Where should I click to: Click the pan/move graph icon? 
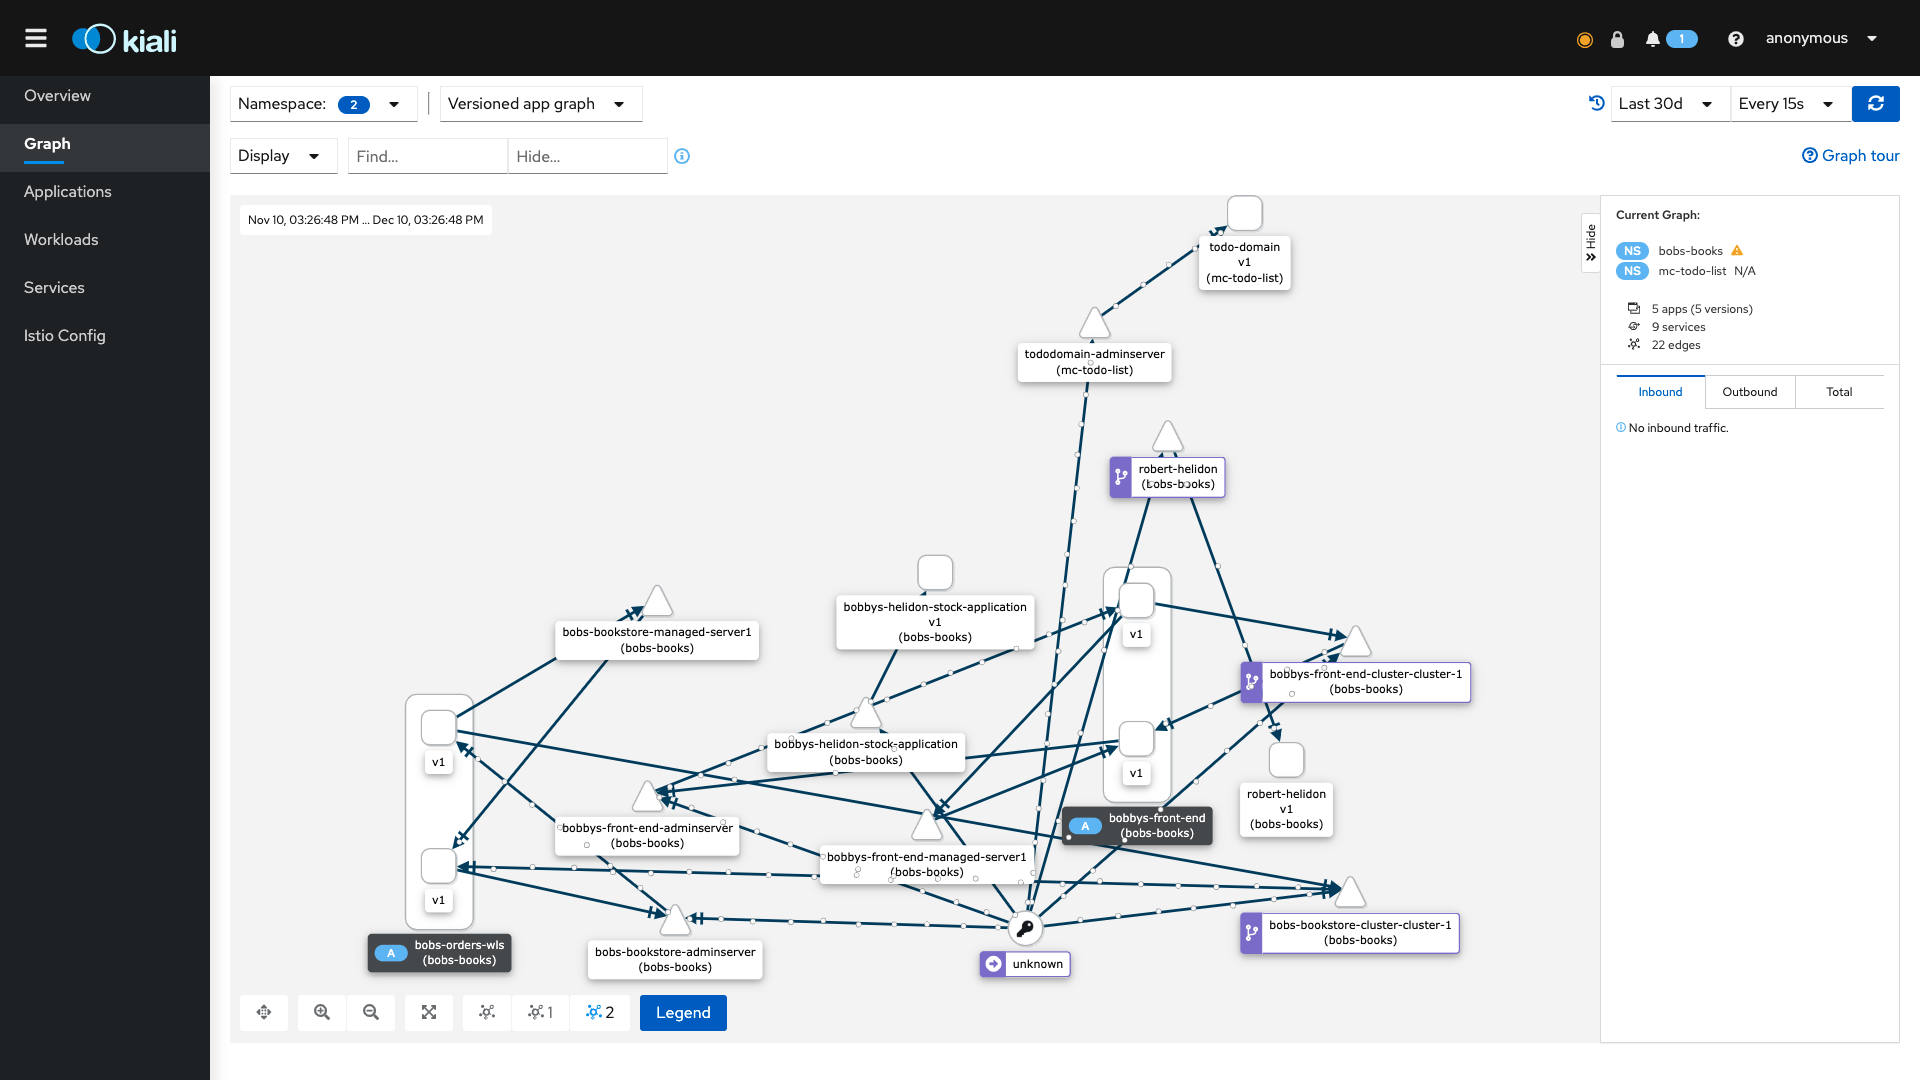tap(264, 1012)
